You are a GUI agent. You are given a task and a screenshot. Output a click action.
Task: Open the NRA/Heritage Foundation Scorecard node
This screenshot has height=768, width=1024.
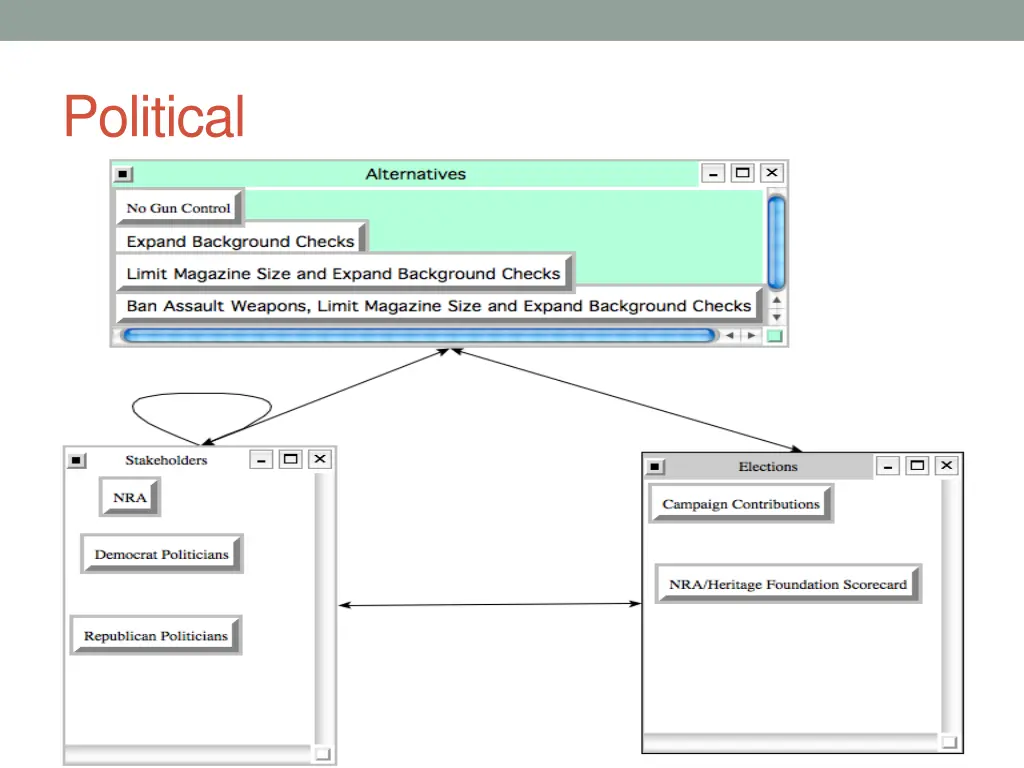point(788,584)
